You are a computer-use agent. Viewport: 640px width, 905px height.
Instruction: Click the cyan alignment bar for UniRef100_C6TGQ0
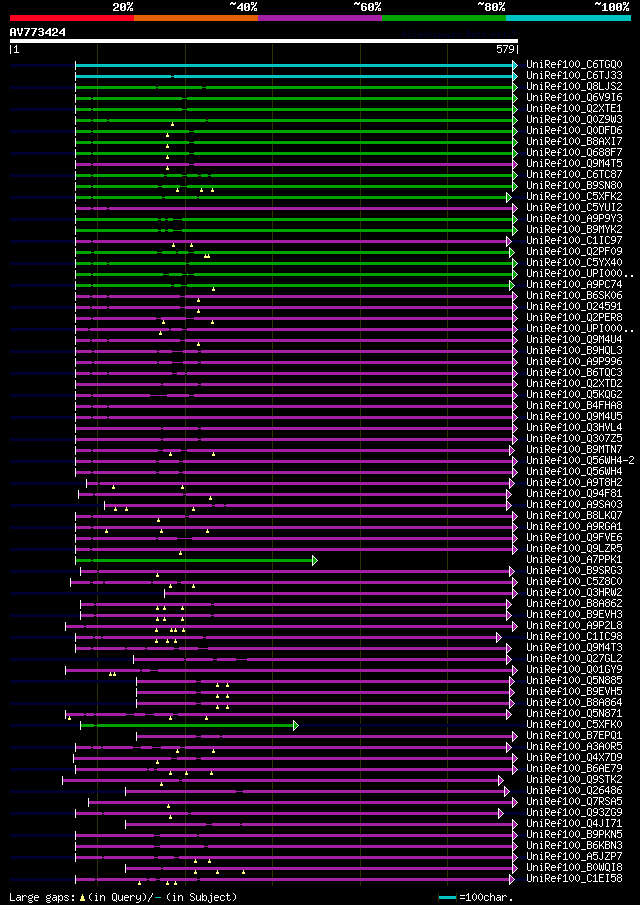tap(294, 65)
